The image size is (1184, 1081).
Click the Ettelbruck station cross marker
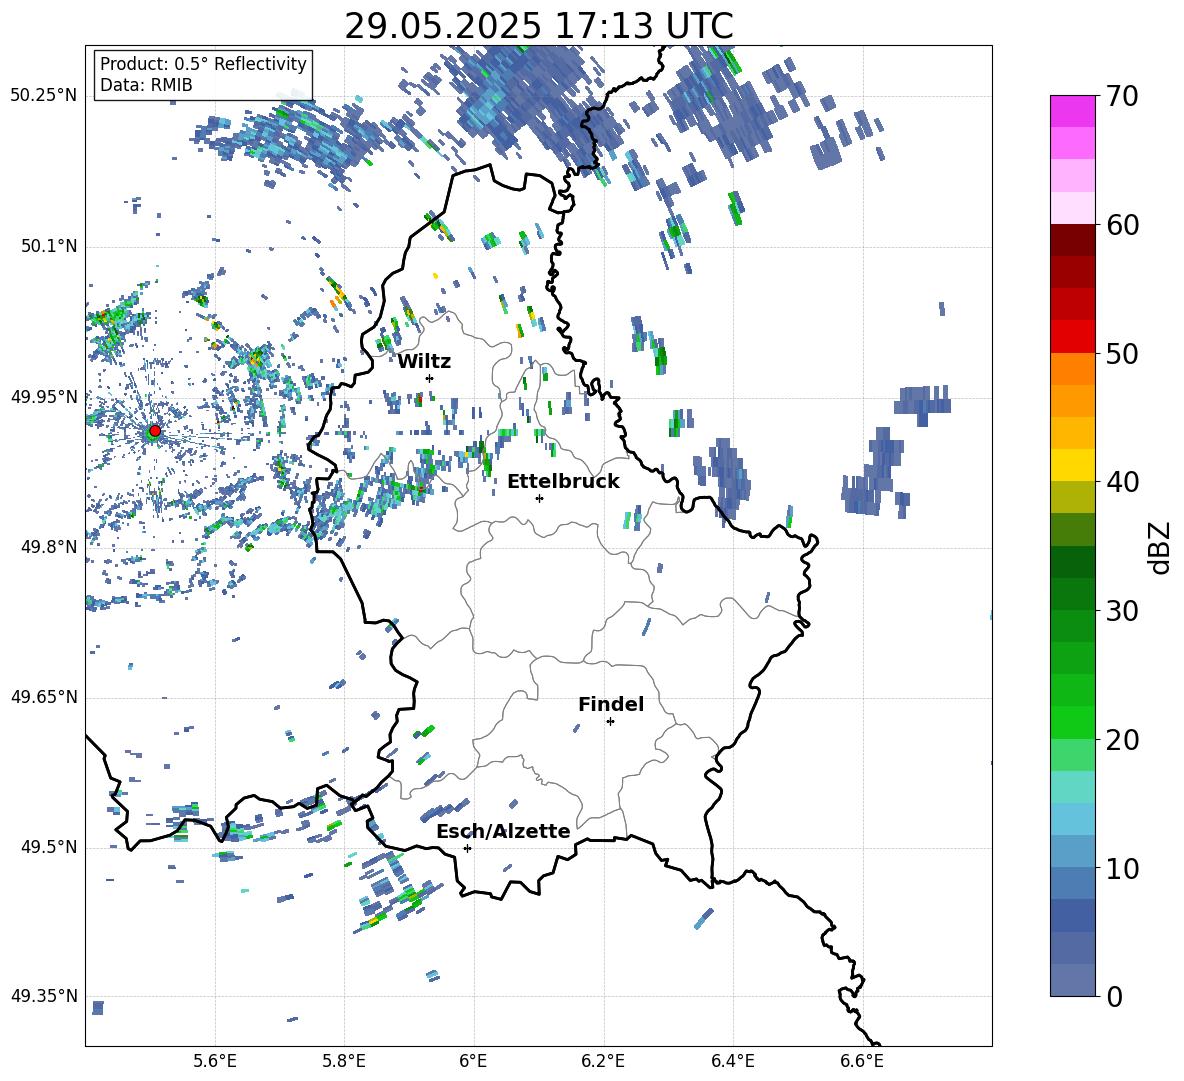[539, 498]
